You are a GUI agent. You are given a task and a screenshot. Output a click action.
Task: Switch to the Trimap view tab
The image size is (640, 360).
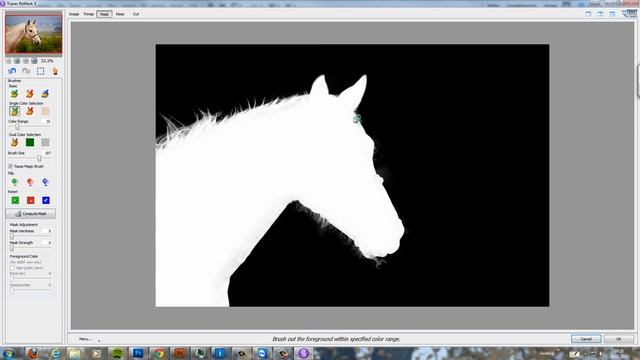point(89,14)
